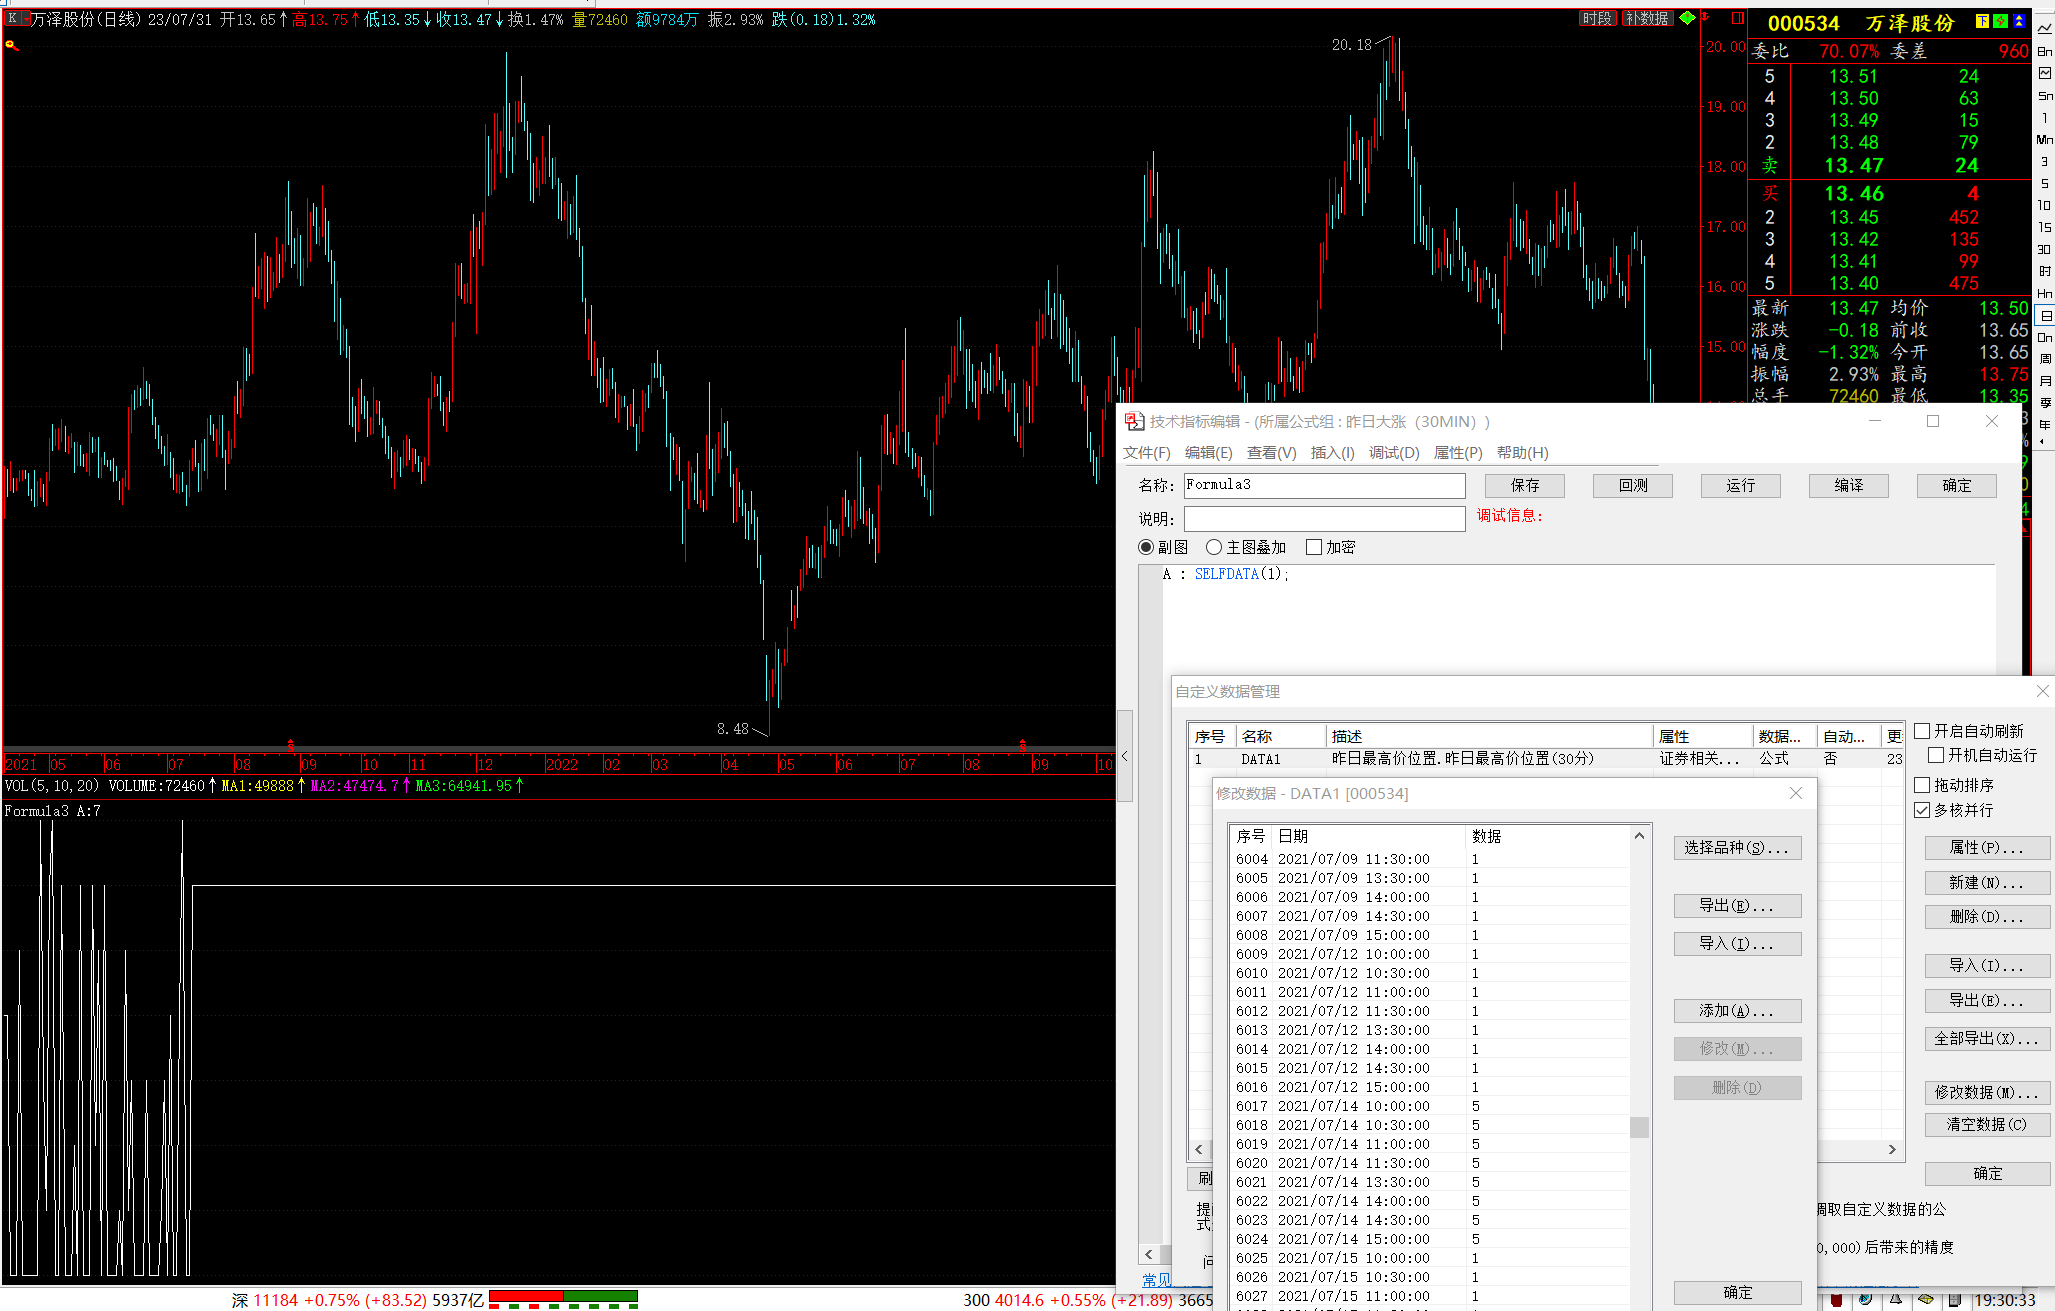Select the Hn period icon
Screen dimensions: 2055x1311
pos(2045,293)
